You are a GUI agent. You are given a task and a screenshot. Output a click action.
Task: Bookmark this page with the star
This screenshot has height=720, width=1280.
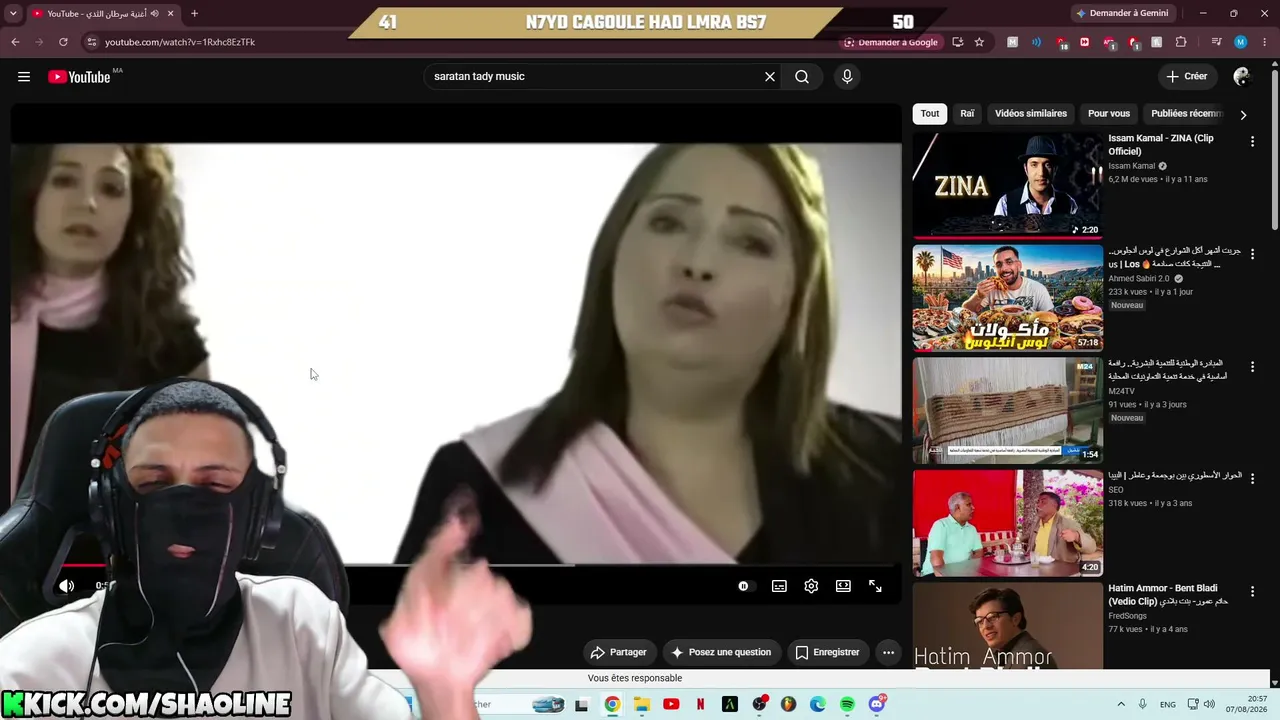[x=979, y=42]
